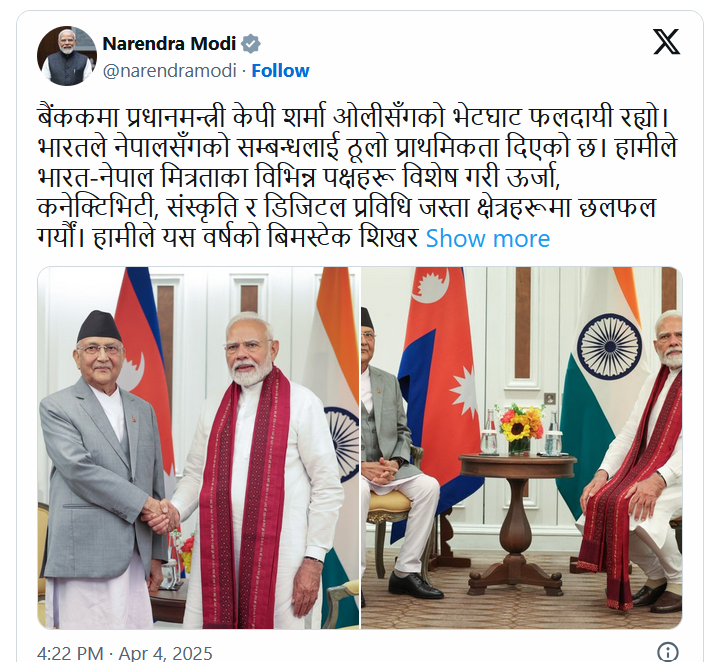Click the black Nepali cap in left photo
718x662 pixels.
point(98,326)
